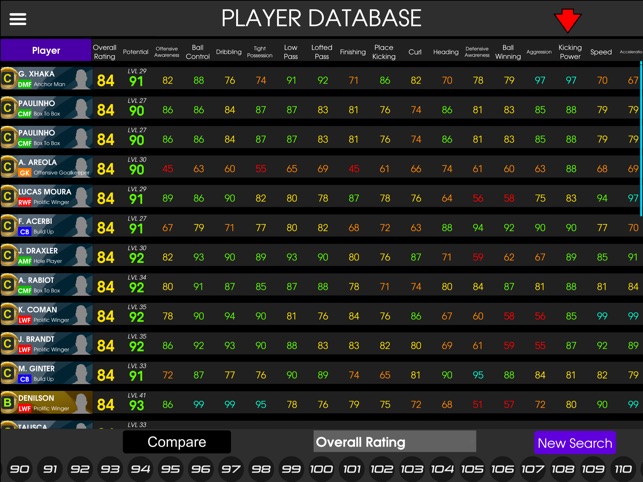Screen dimensions: 643x482
Task: Sort by Kicking Power column header
Action: [x=570, y=52]
